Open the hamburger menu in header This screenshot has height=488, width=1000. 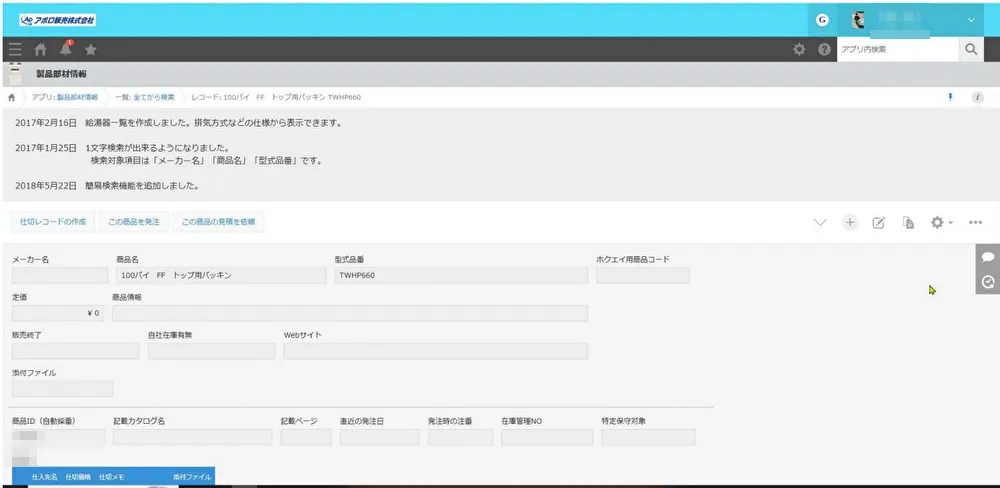click(14, 49)
